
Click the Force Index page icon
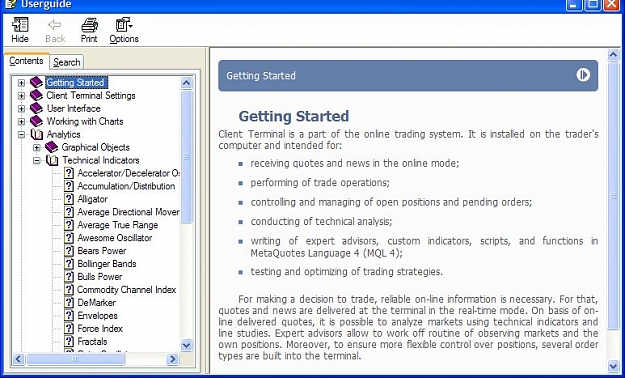tap(69, 329)
